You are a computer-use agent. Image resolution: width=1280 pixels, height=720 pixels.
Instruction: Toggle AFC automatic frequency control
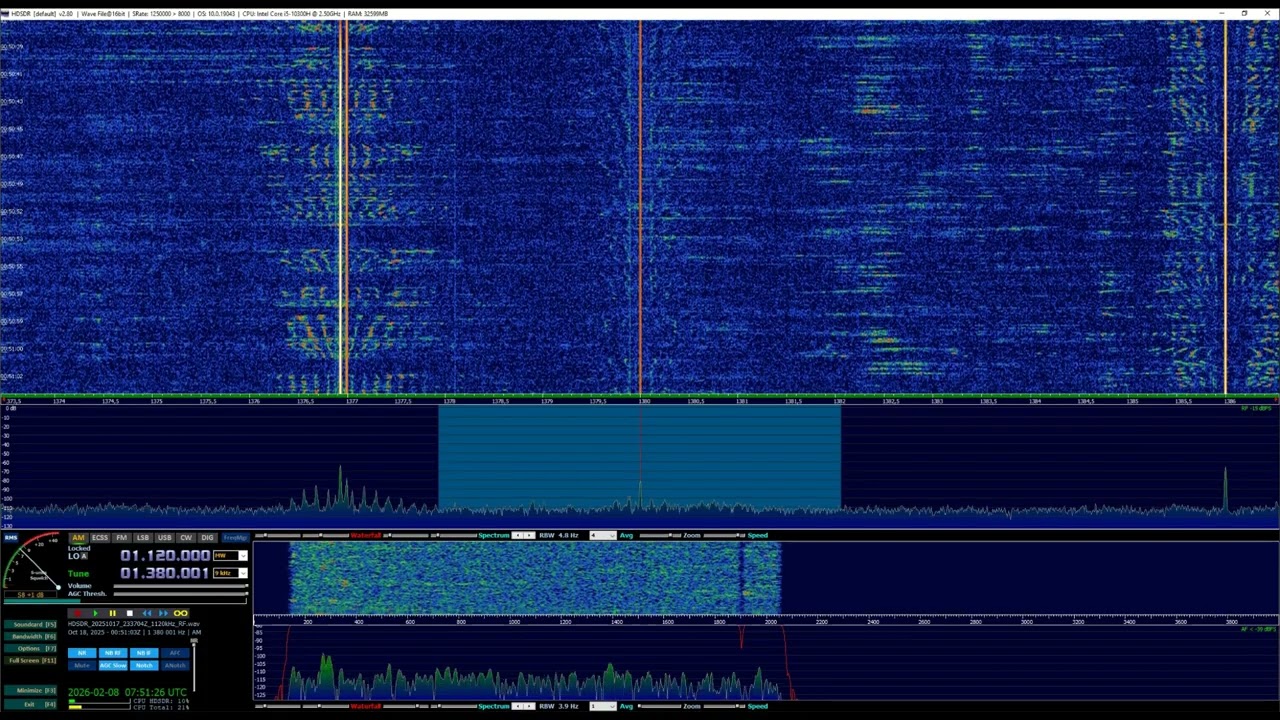point(175,653)
